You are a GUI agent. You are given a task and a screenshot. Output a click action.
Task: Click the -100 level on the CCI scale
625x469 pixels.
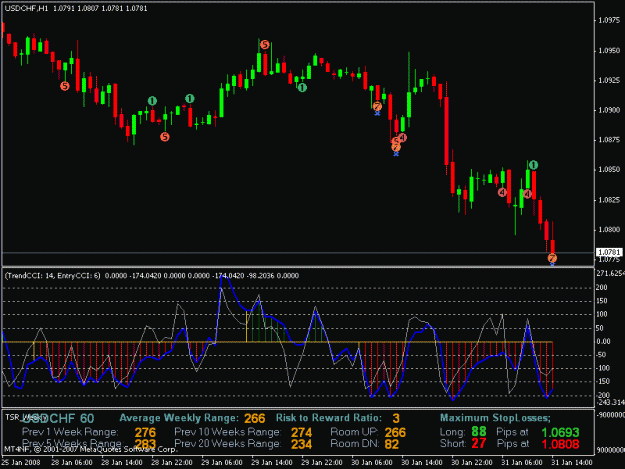coord(602,369)
